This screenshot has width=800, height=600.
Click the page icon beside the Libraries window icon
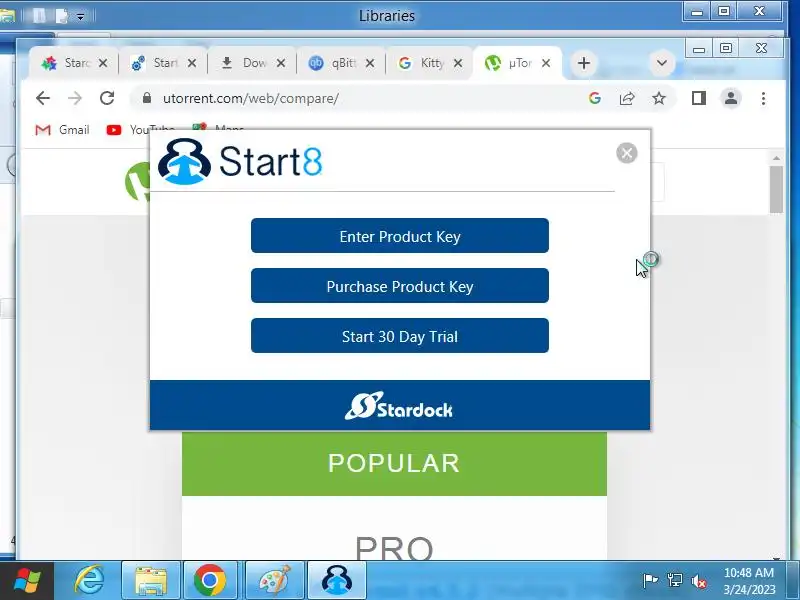pos(39,16)
